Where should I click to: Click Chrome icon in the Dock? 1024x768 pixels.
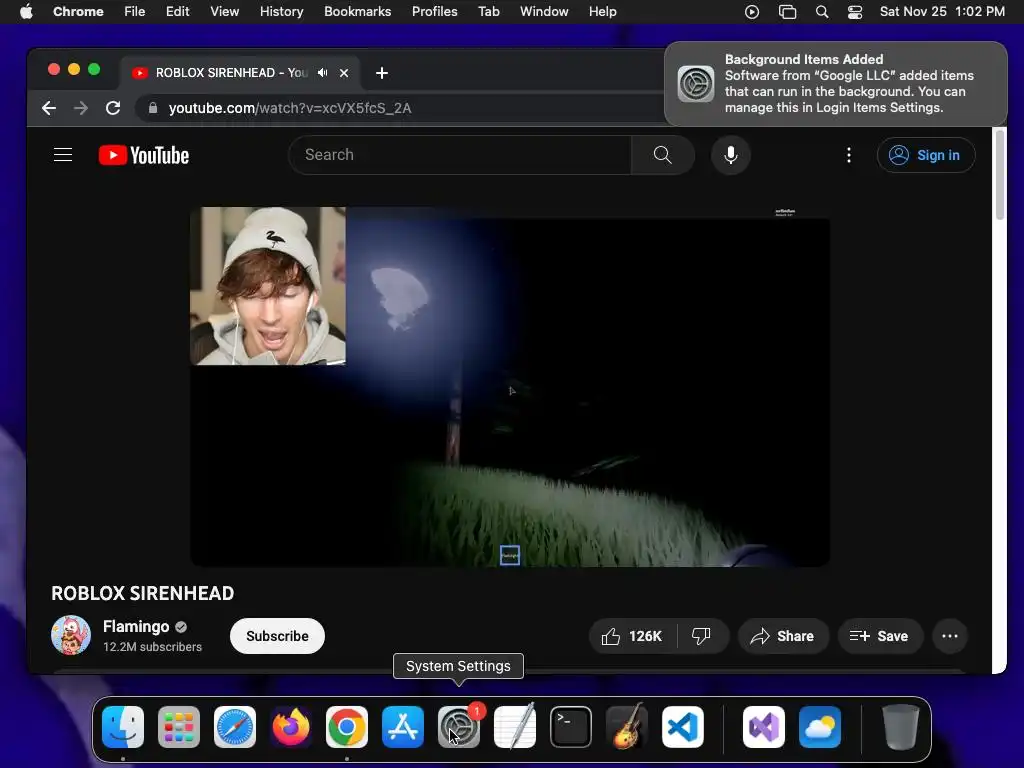pos(347,727)
